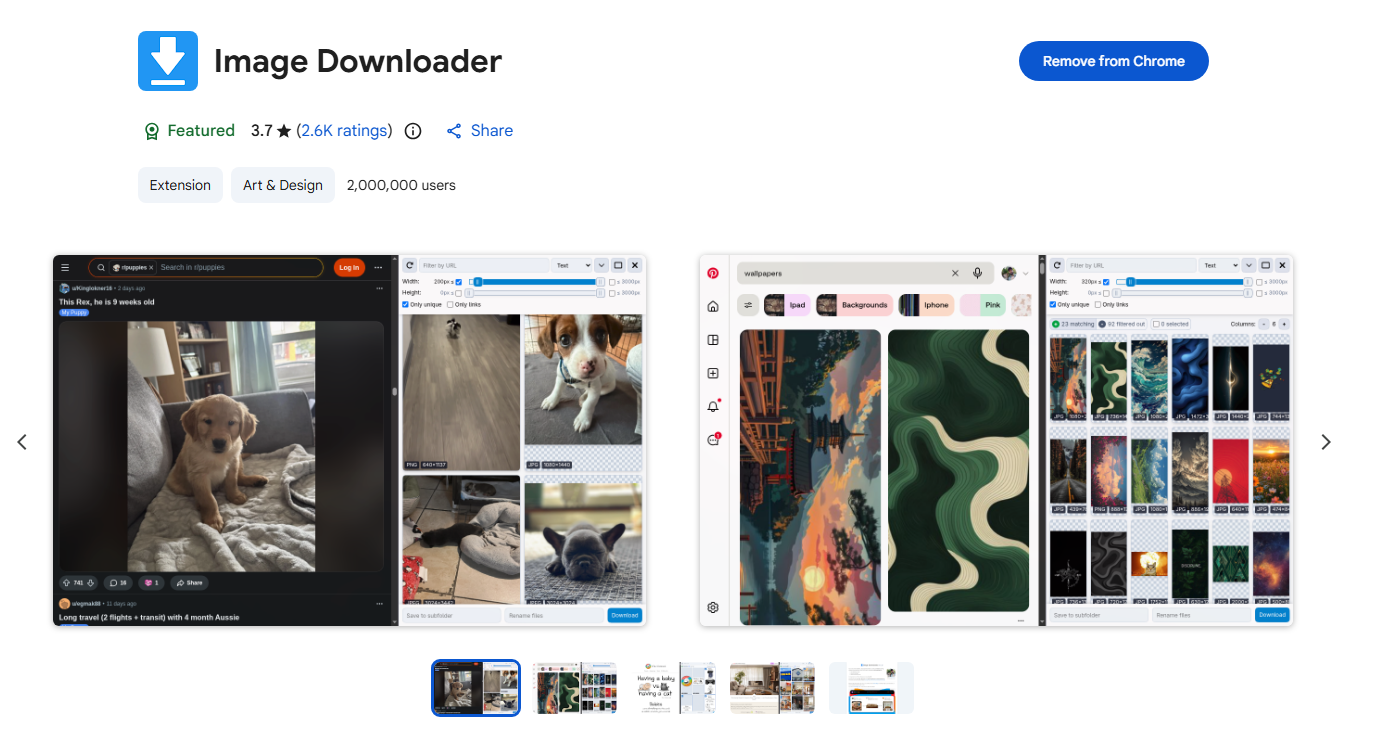This screenshot has width=1392, height=745.
Task: Increase Columns with plus button
Action: click(1284, 324)
